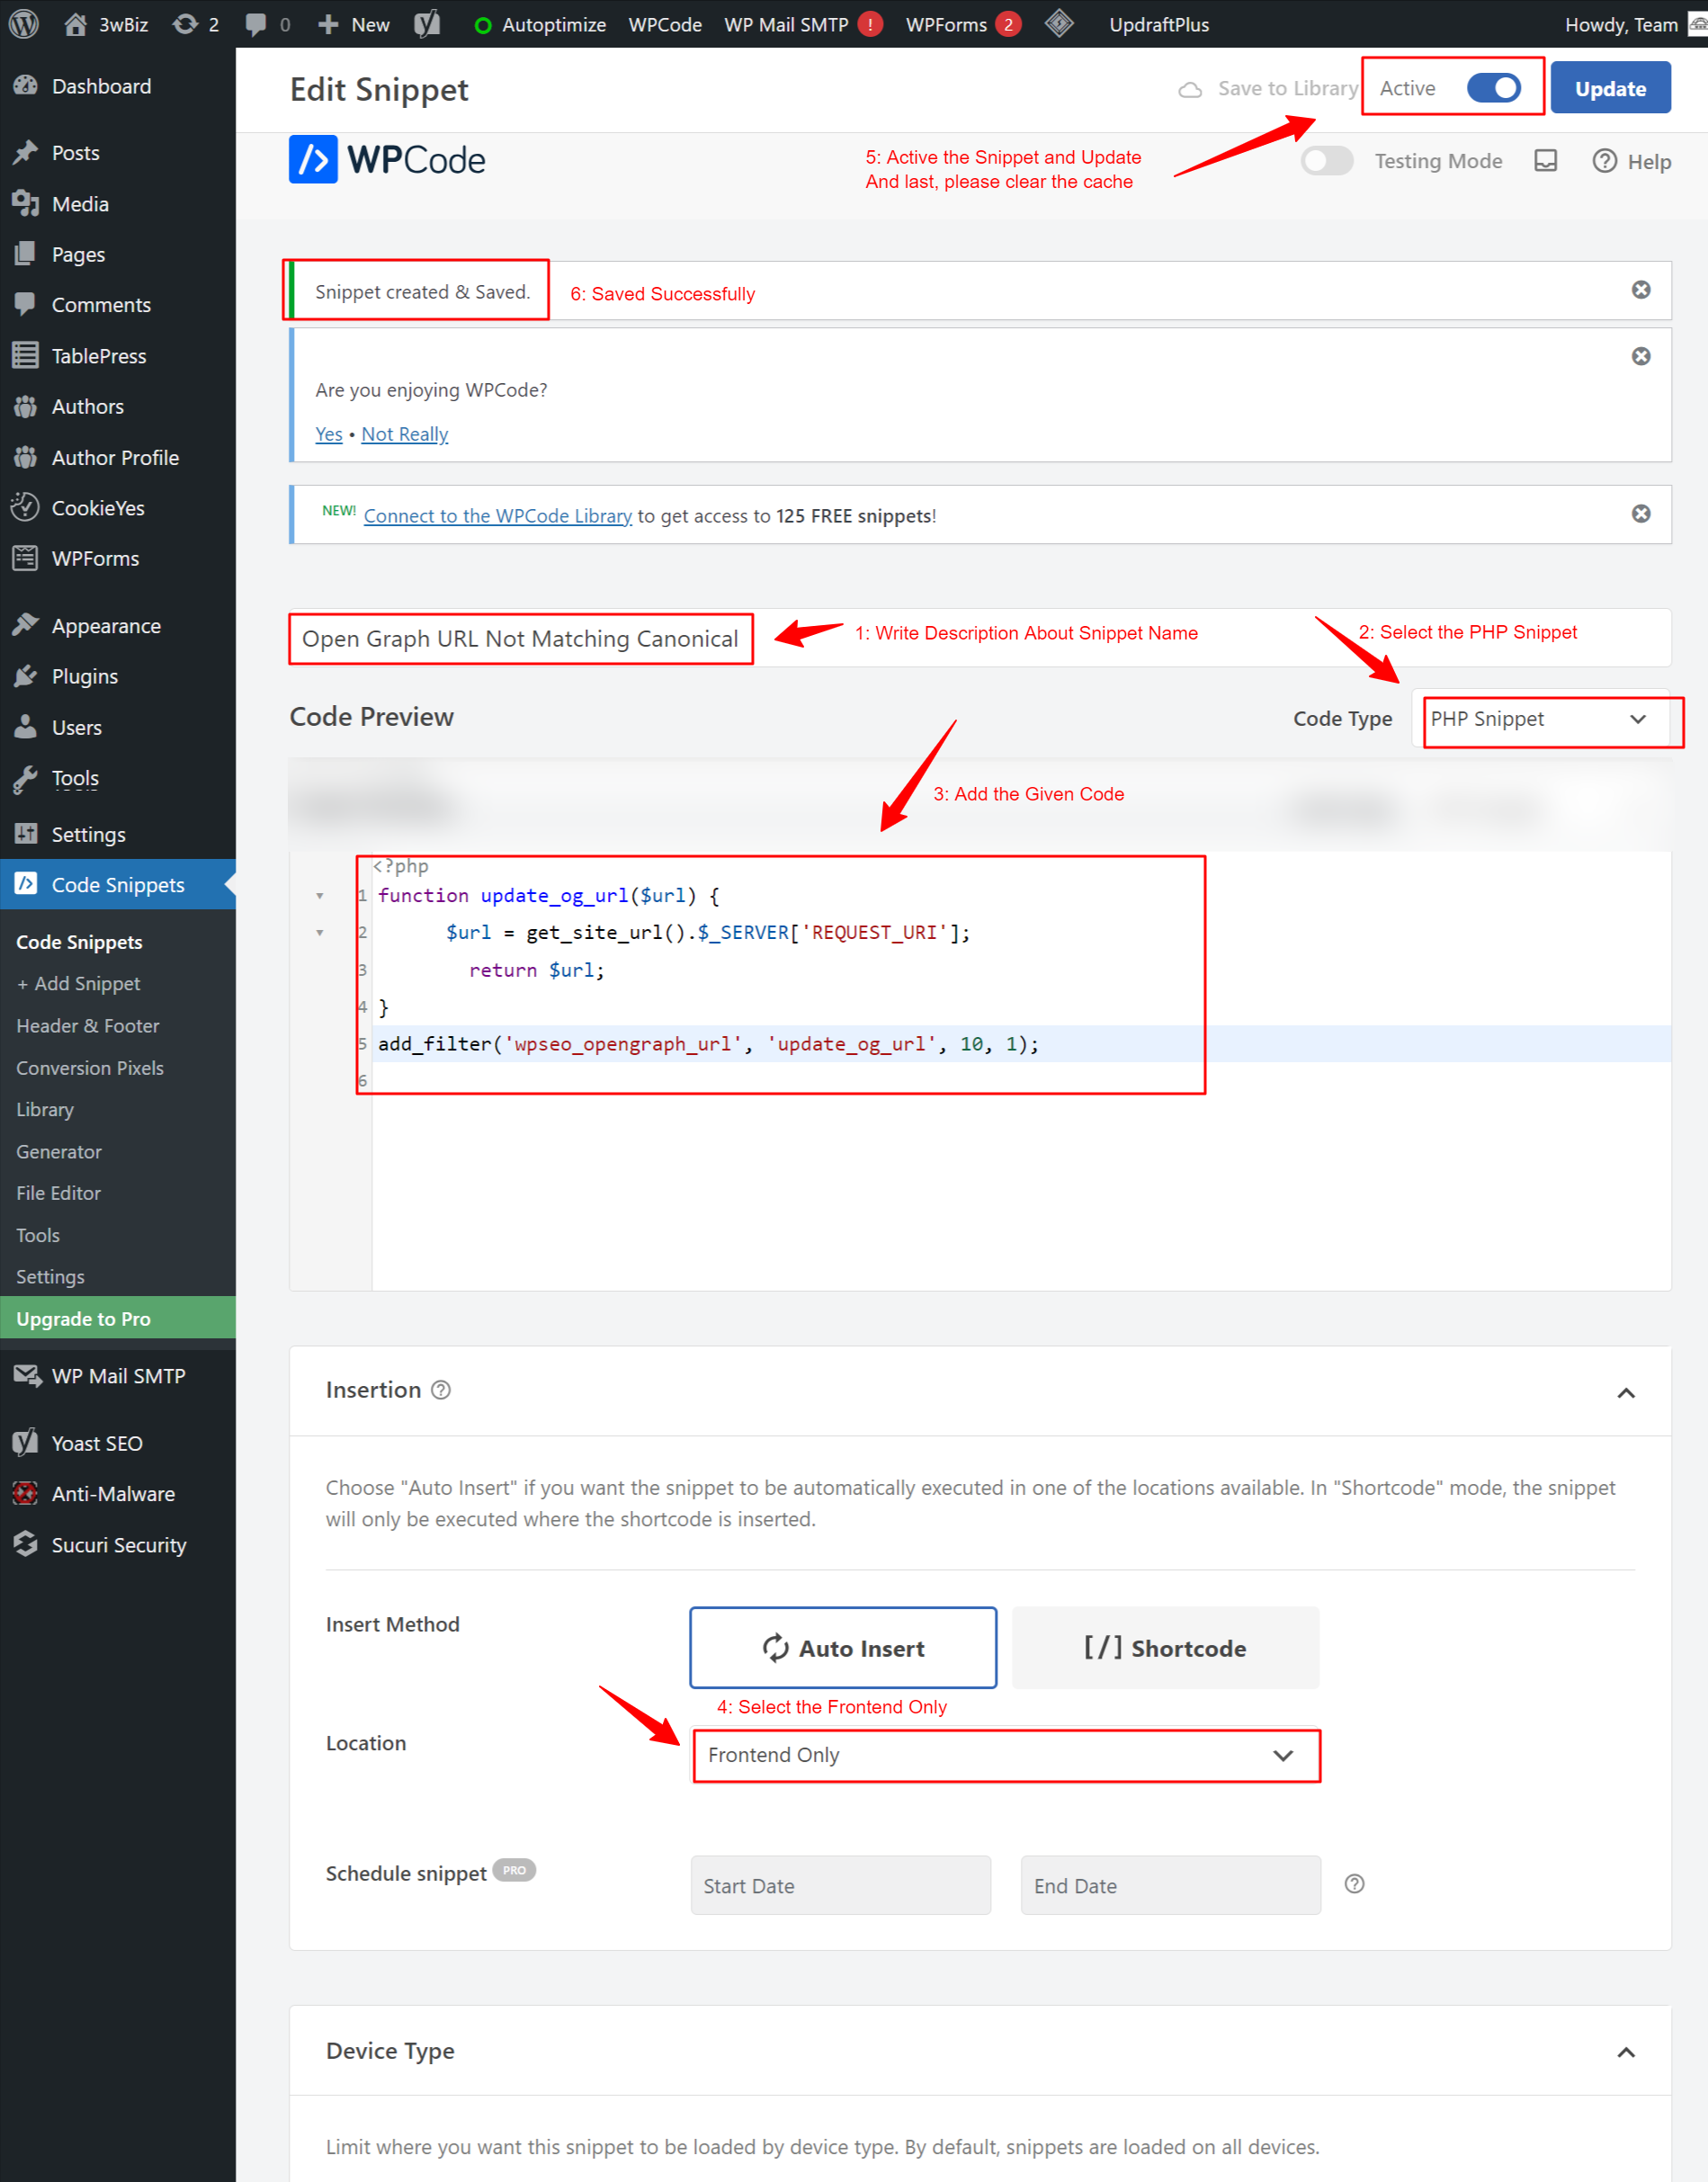Image resolution: width=1708 pixels, height=2182 pixels.
Task: Enable Testing Mode toggle
Action: (x=1327, y=161)
